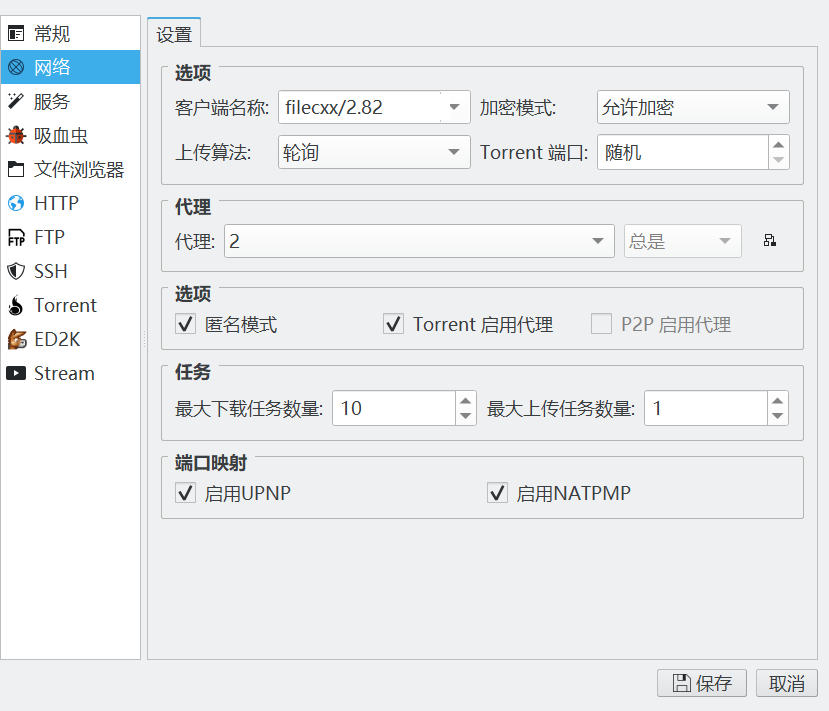Expand 代理 dropdown showing 2
Image resolution: width=829 pixels, height=711 pixels.
point(419,241)
